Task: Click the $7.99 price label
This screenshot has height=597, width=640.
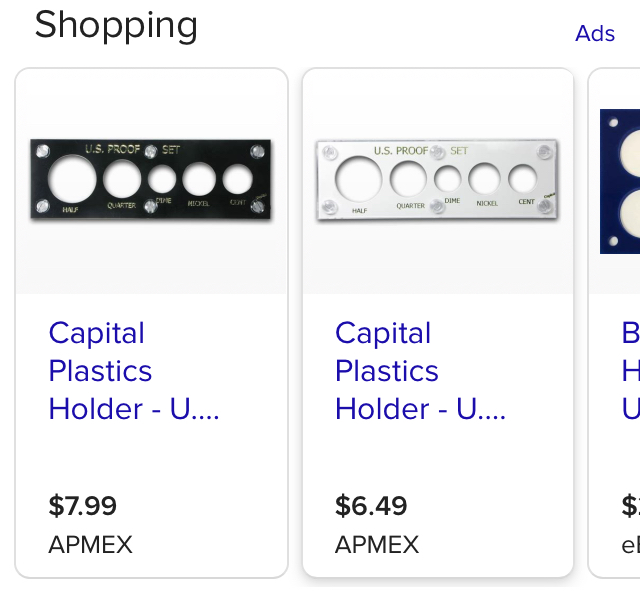Action: pos(82,506)
